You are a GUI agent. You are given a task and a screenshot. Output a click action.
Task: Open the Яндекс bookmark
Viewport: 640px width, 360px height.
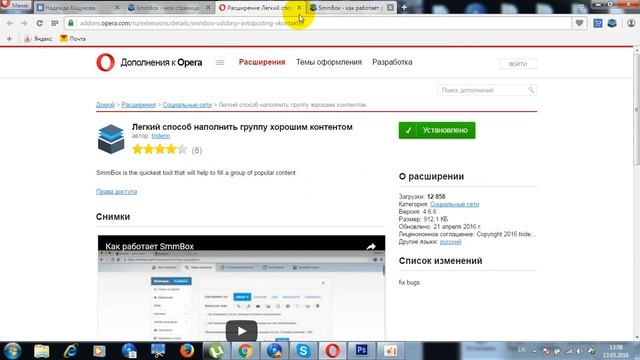point(38,39)
